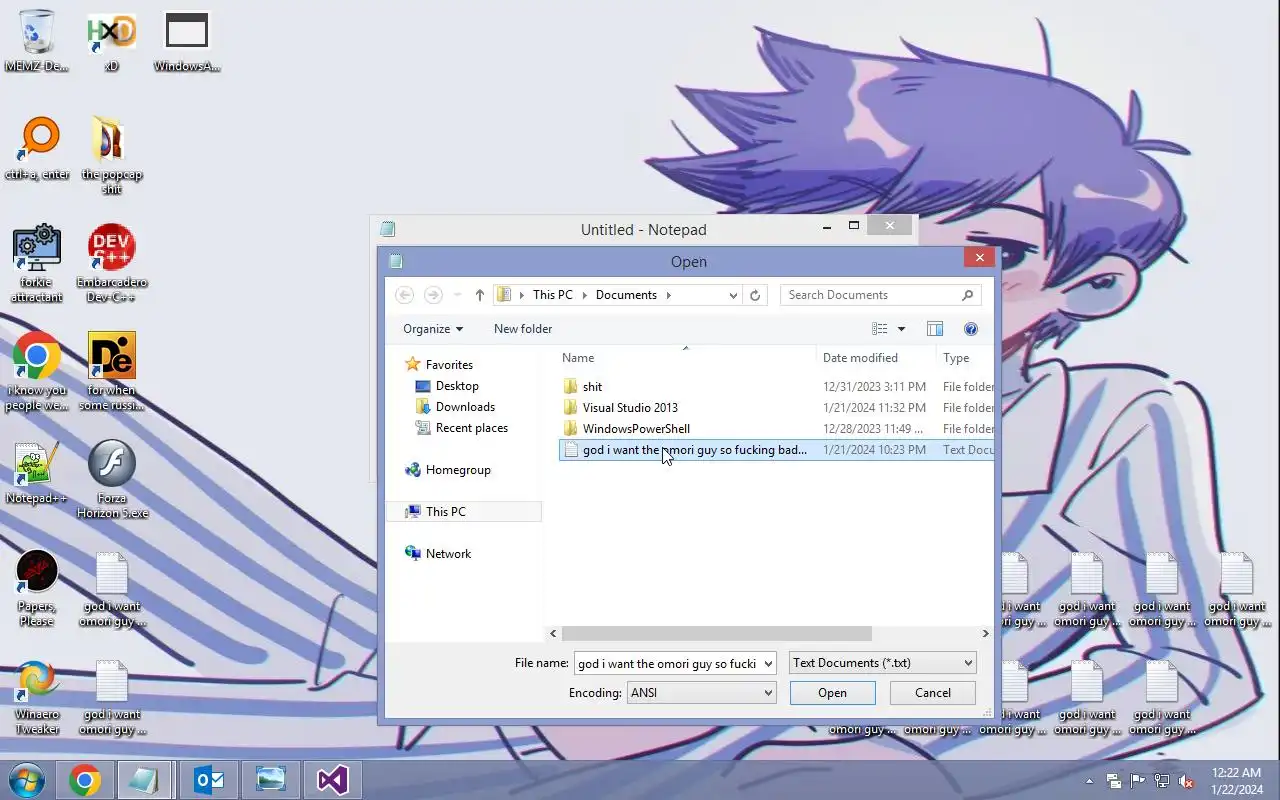This screenshot has height=800, width=1280.
Task: Launch the HxD desktop shortcut
Action: pyautogui.click(x=111, y=41)
